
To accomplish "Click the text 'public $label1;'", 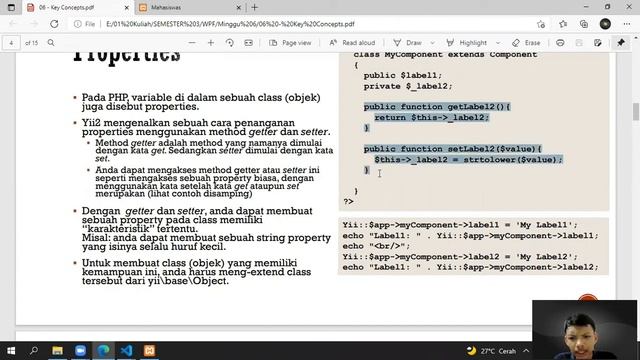I will [403, 76].
